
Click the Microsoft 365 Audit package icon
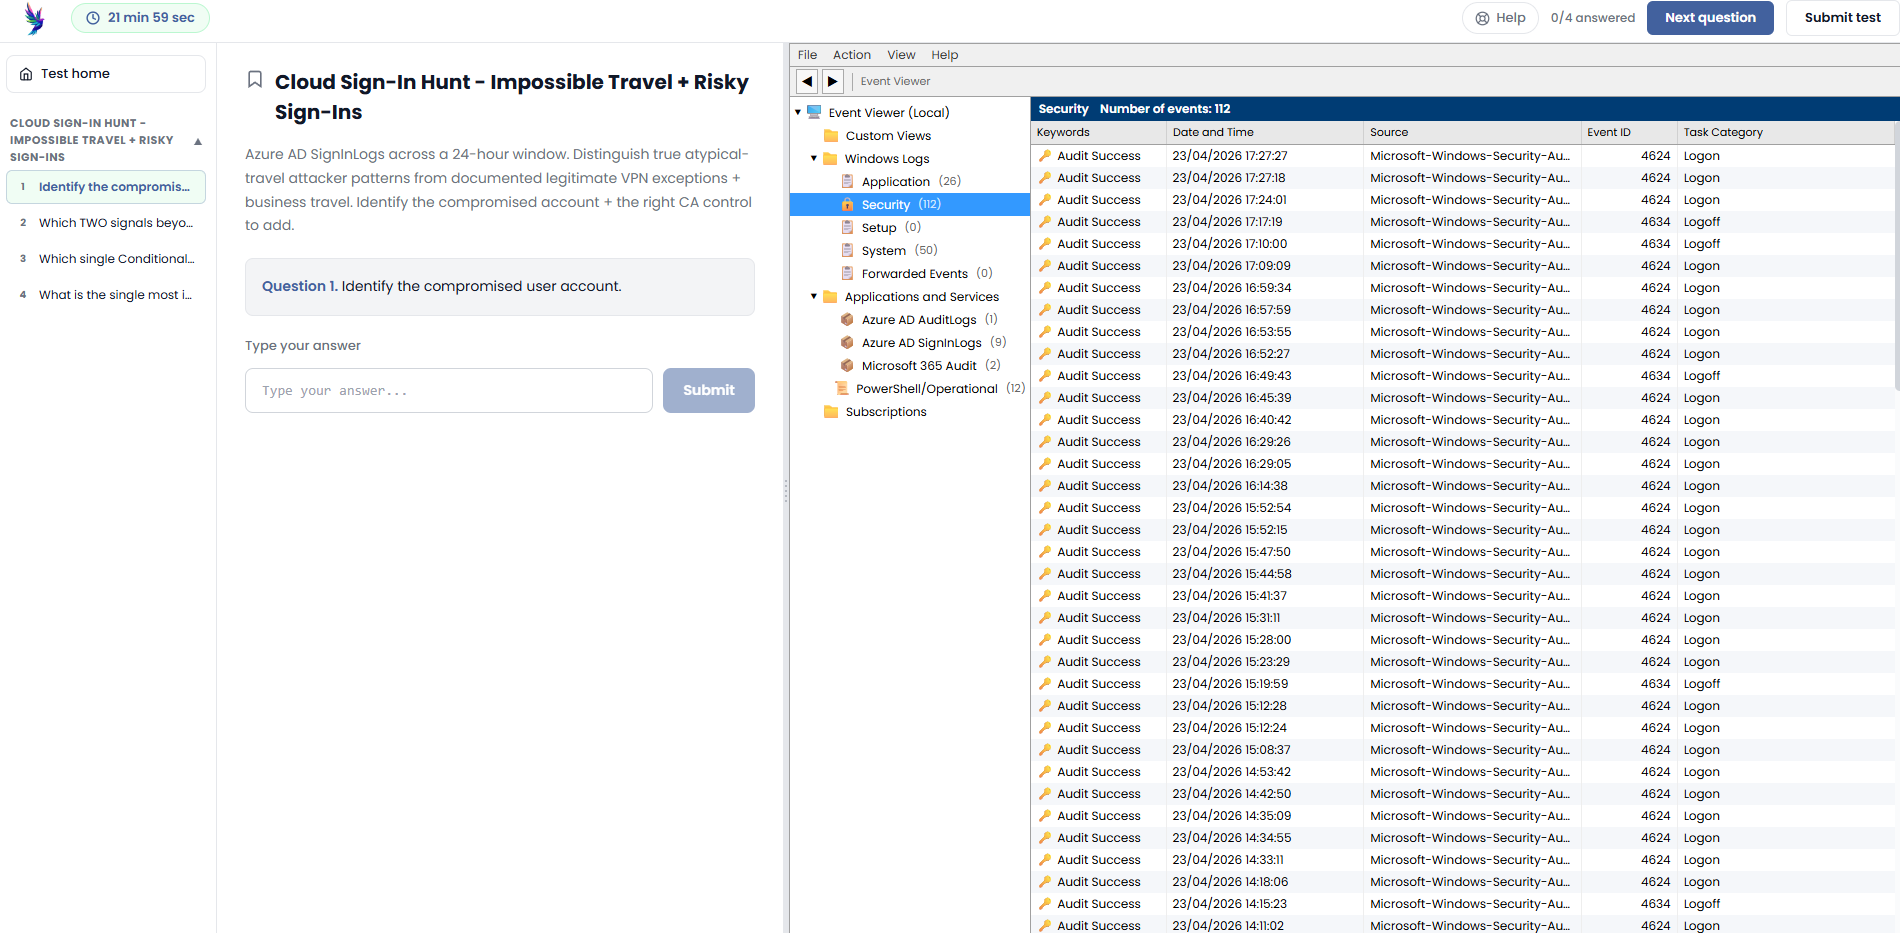[x=847, y=366]
